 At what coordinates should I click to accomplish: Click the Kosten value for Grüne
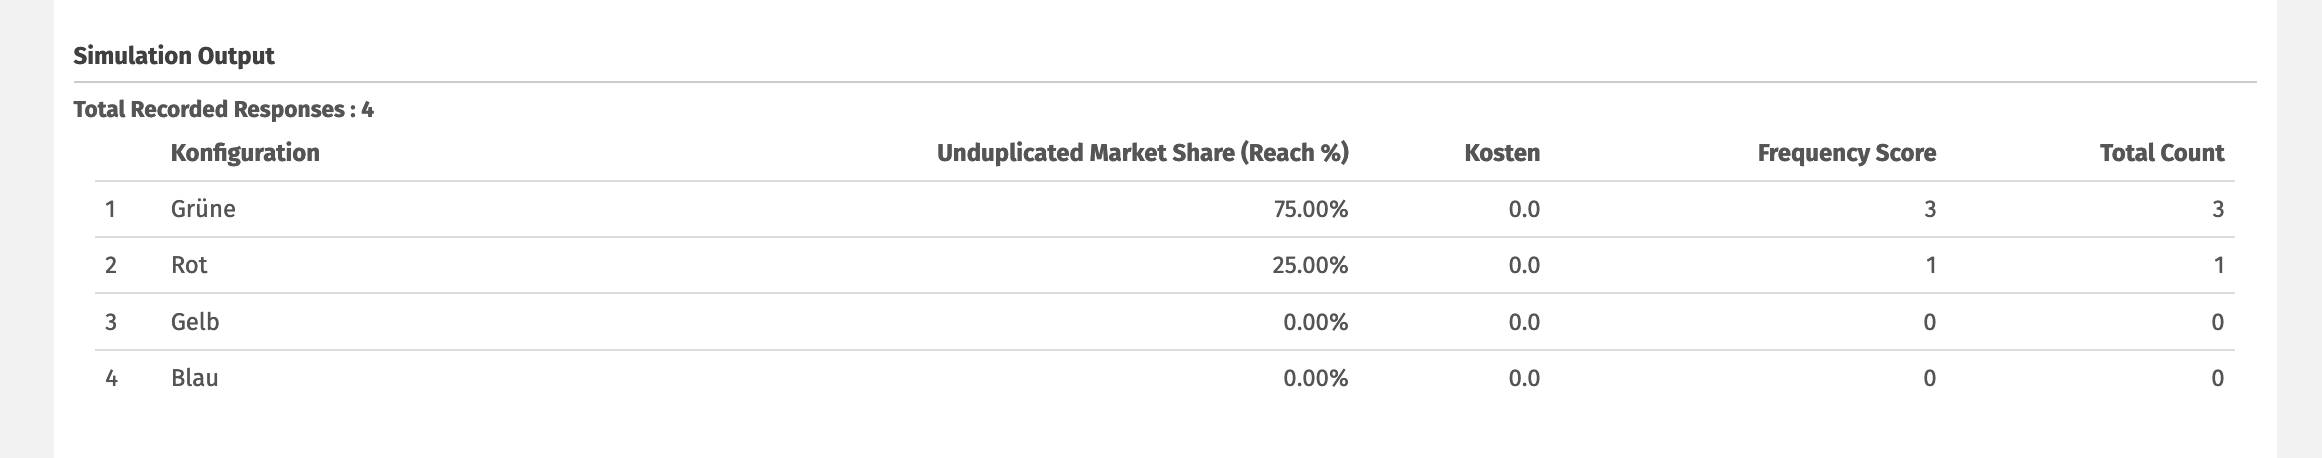coord(1523,209)
